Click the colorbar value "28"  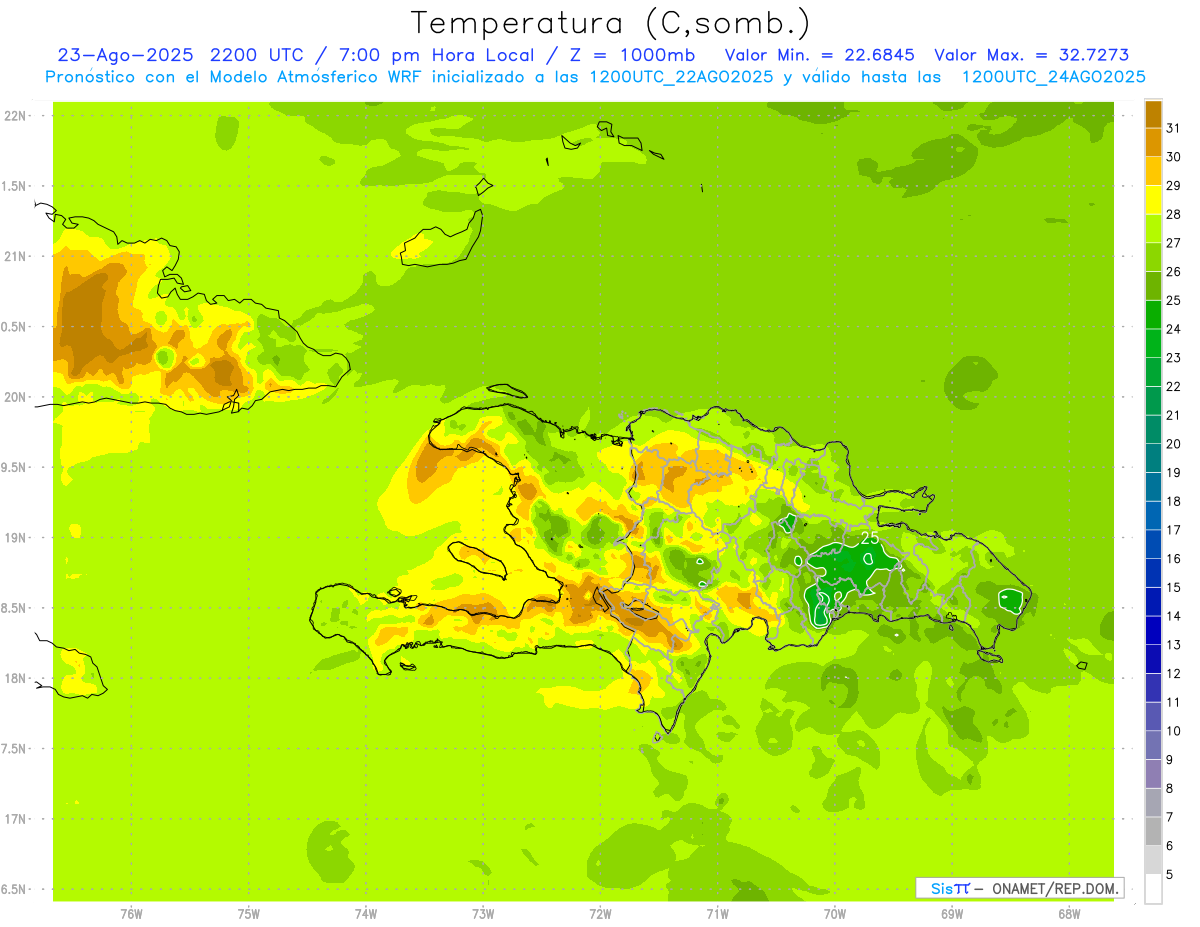point(1174,214)
